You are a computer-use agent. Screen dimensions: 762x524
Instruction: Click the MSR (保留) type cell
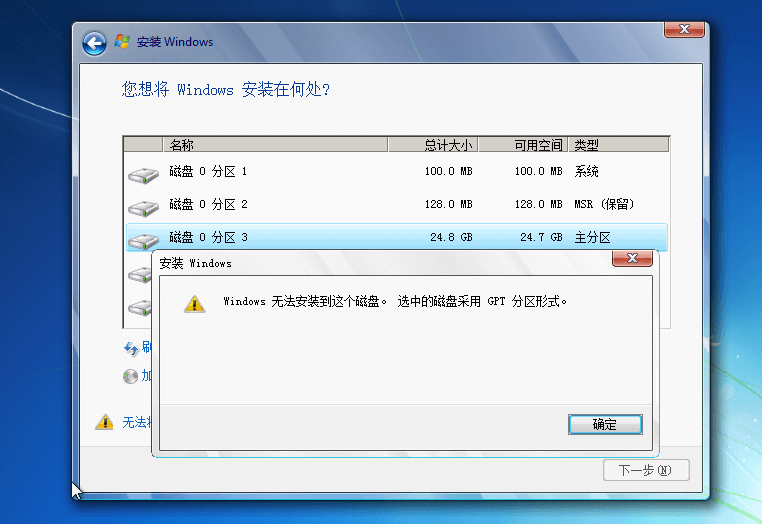tap(604, 204)
